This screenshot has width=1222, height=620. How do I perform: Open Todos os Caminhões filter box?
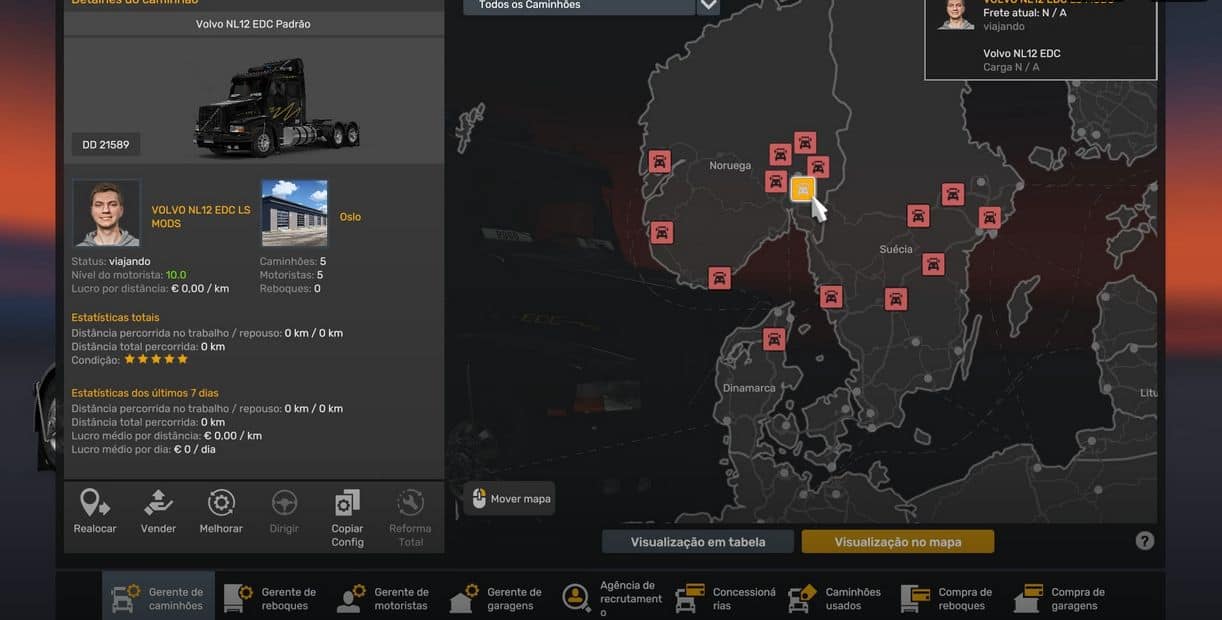[579, 6]
